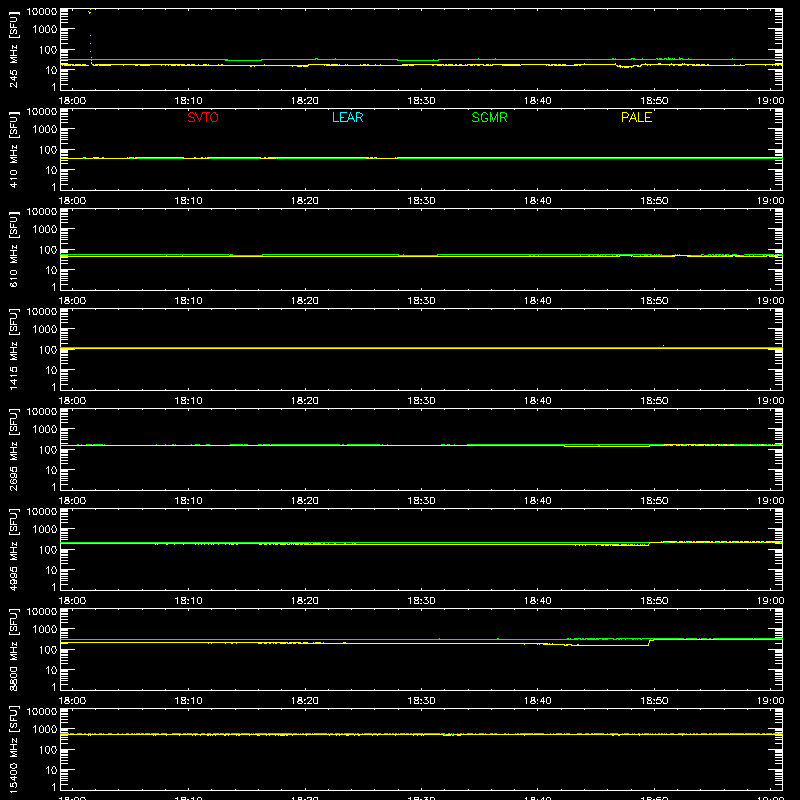Click yellow trace step-up near 18:50 in 8800 MHz plot
The width and height of the screenshot is (800, 800).
coord(649,642)
